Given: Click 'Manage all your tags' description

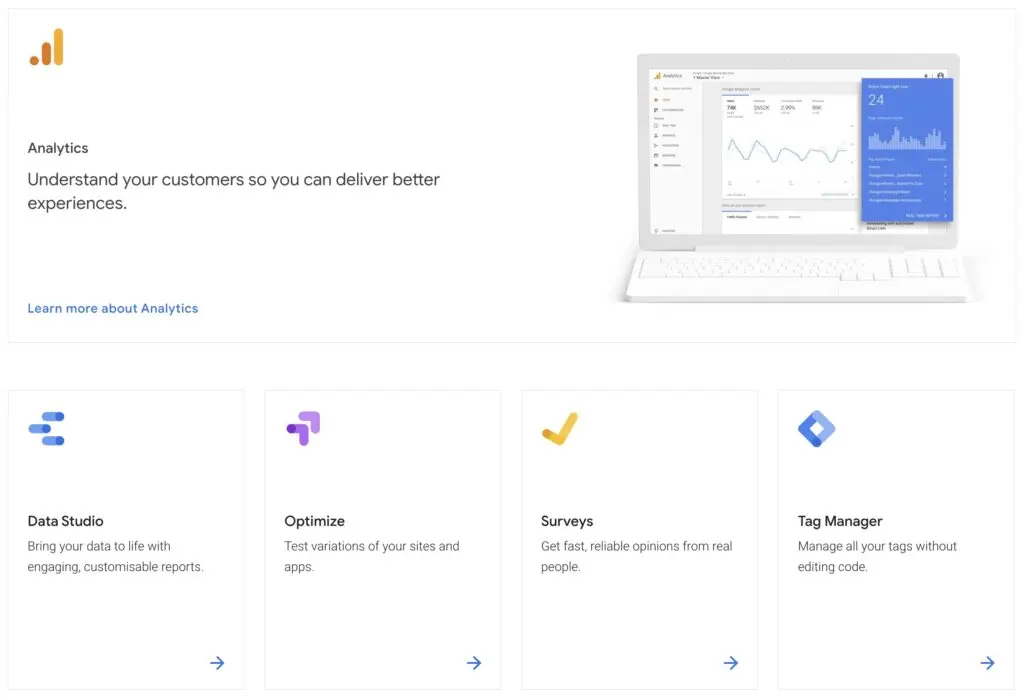Looking at the screenshot, I should tap(877, 556).
